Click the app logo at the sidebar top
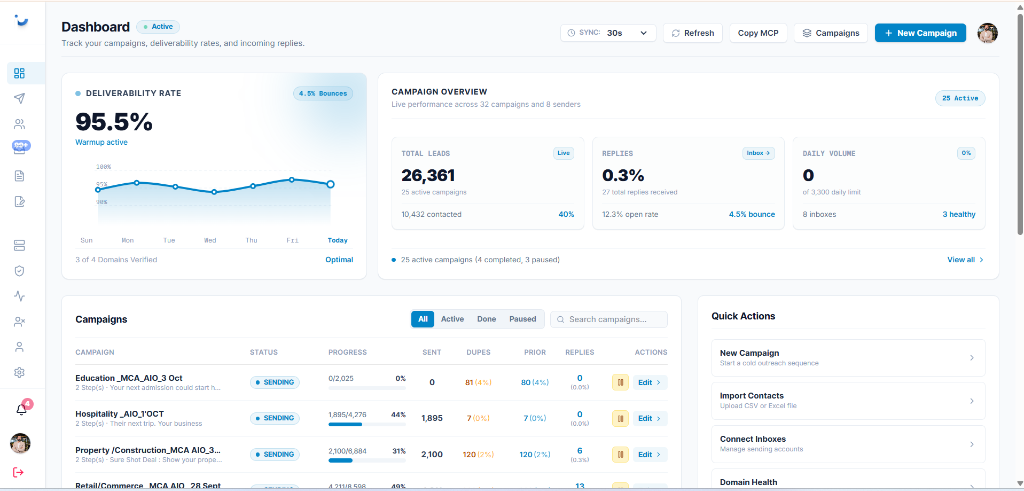The height and width of the screenshot is (491, 1024). coord(21,21)
